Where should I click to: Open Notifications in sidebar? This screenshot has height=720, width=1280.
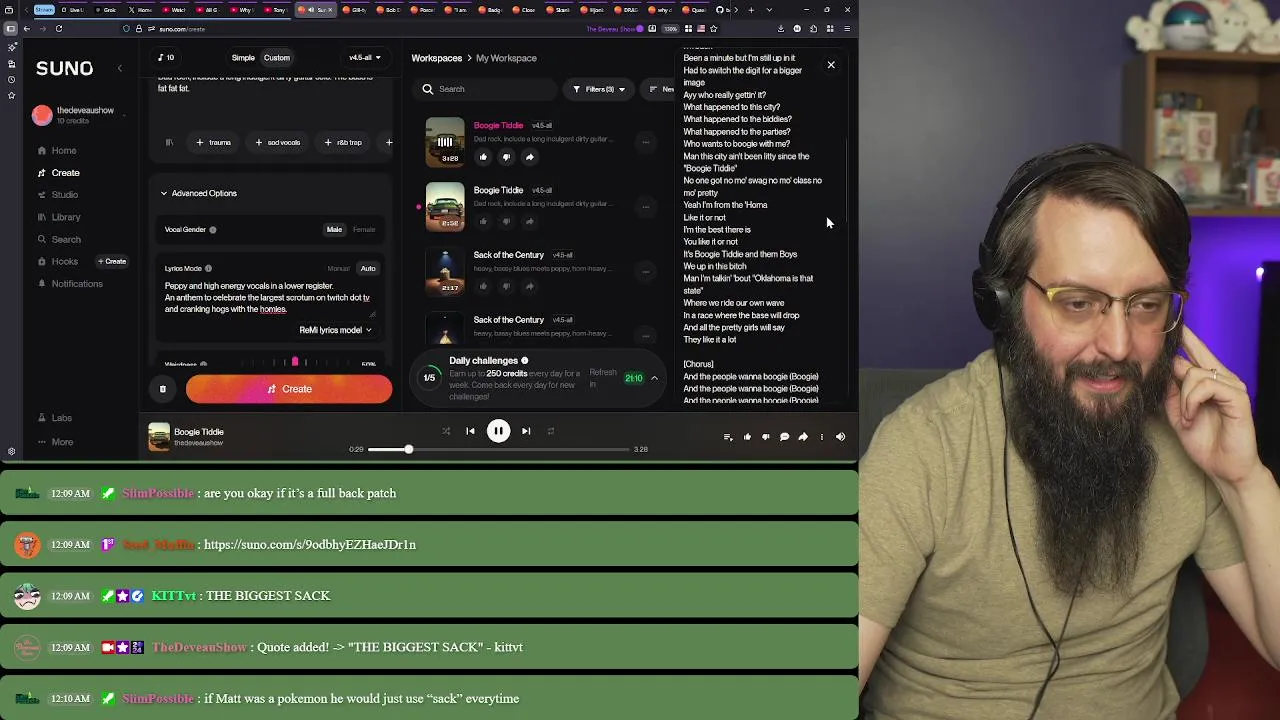(x=69, y=284)
